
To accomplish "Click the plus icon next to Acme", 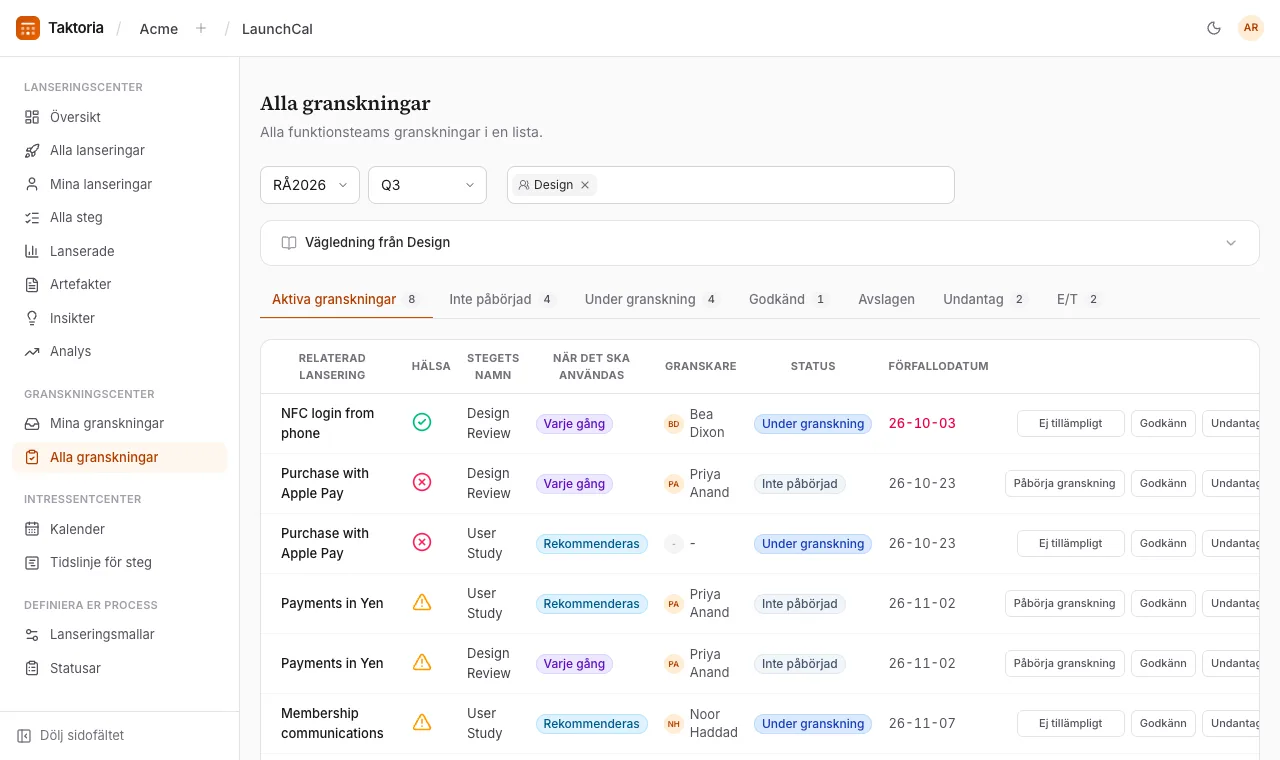I will tap(201, 28).
